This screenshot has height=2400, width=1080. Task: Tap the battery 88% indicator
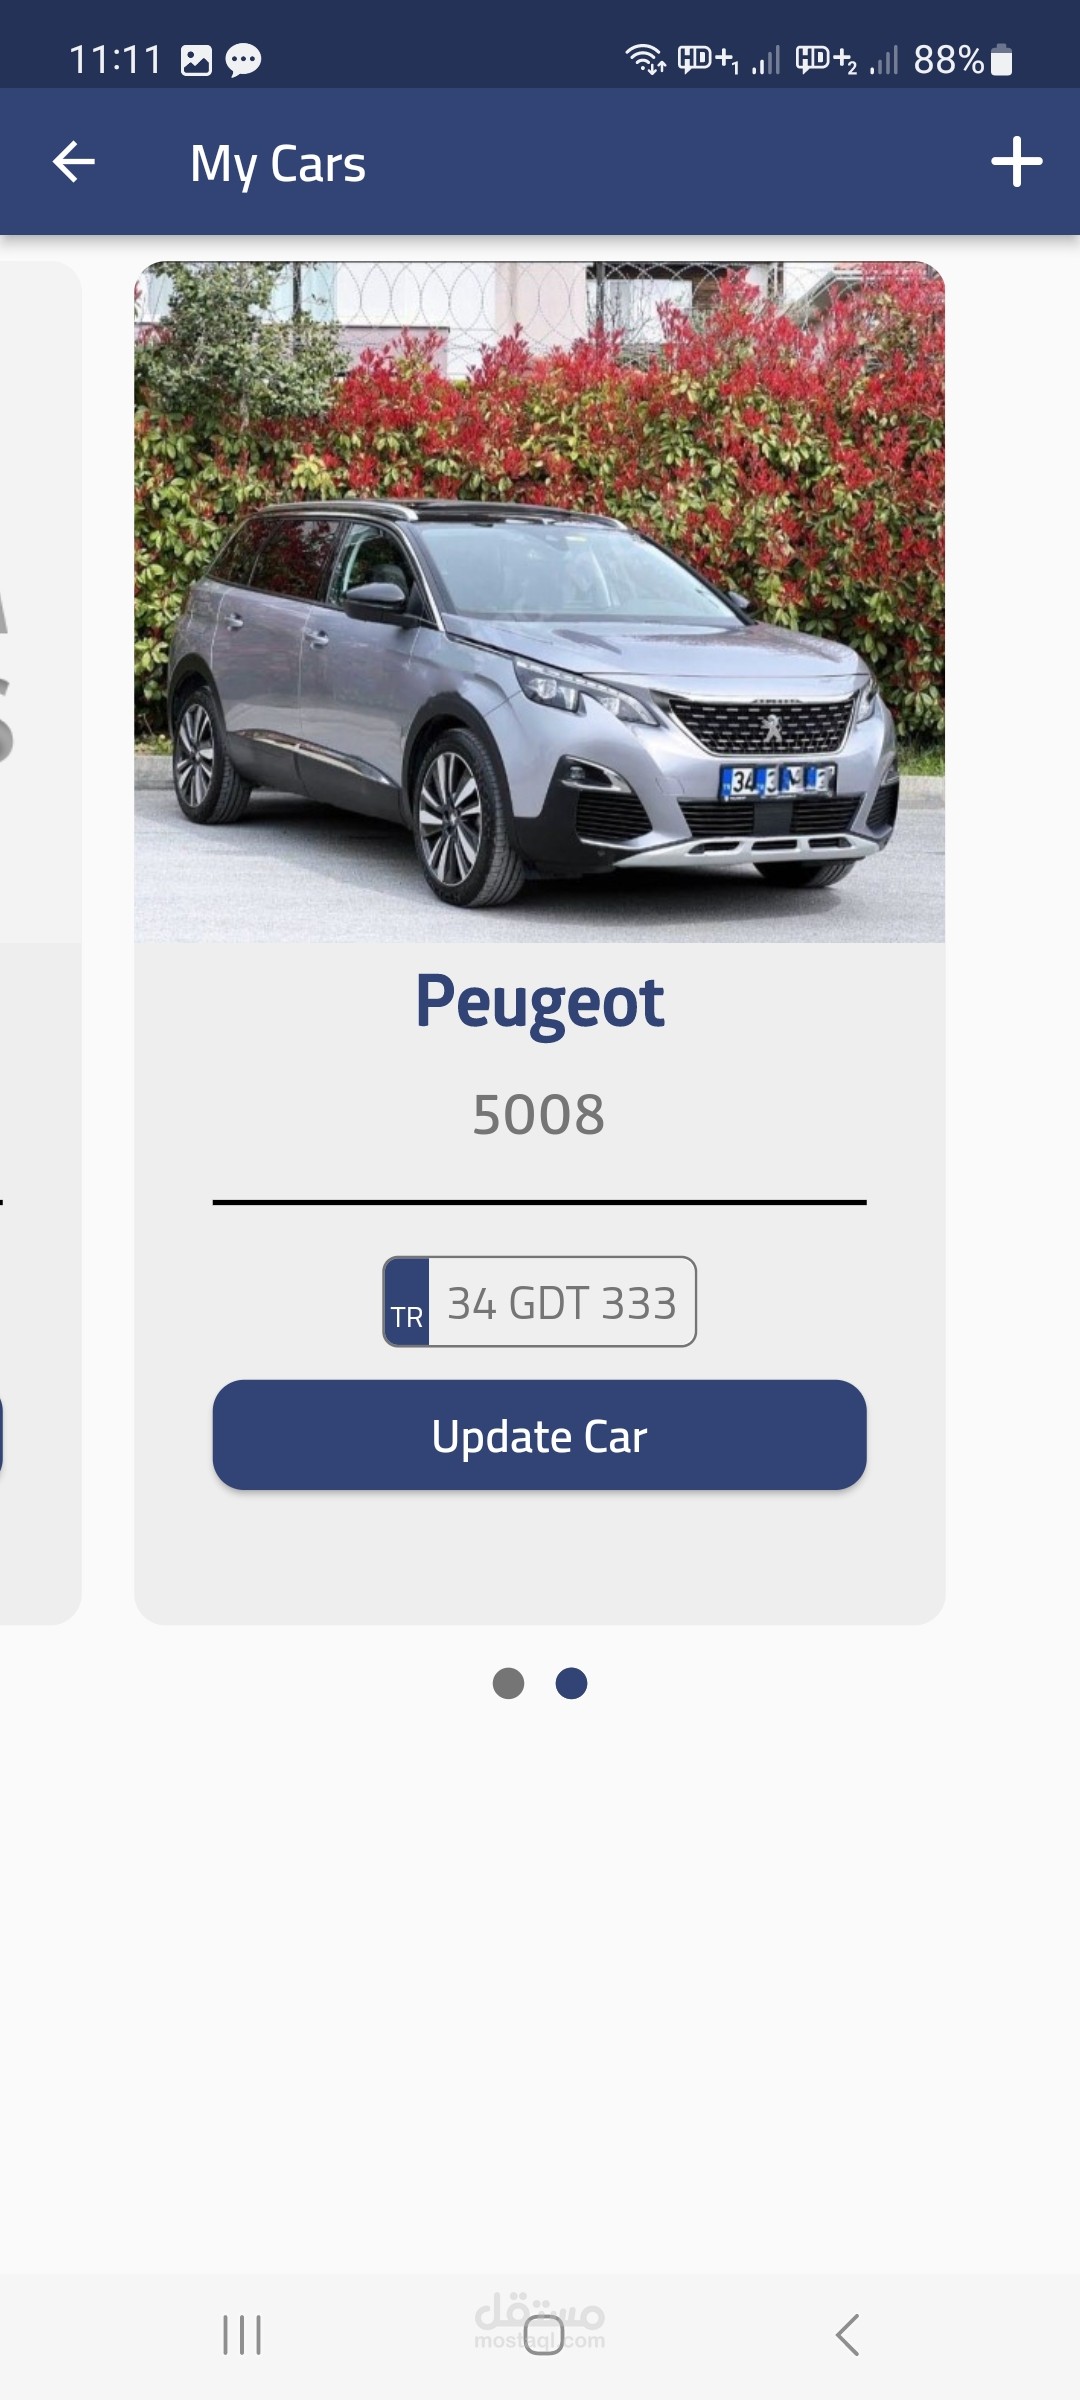pos(963,60)
